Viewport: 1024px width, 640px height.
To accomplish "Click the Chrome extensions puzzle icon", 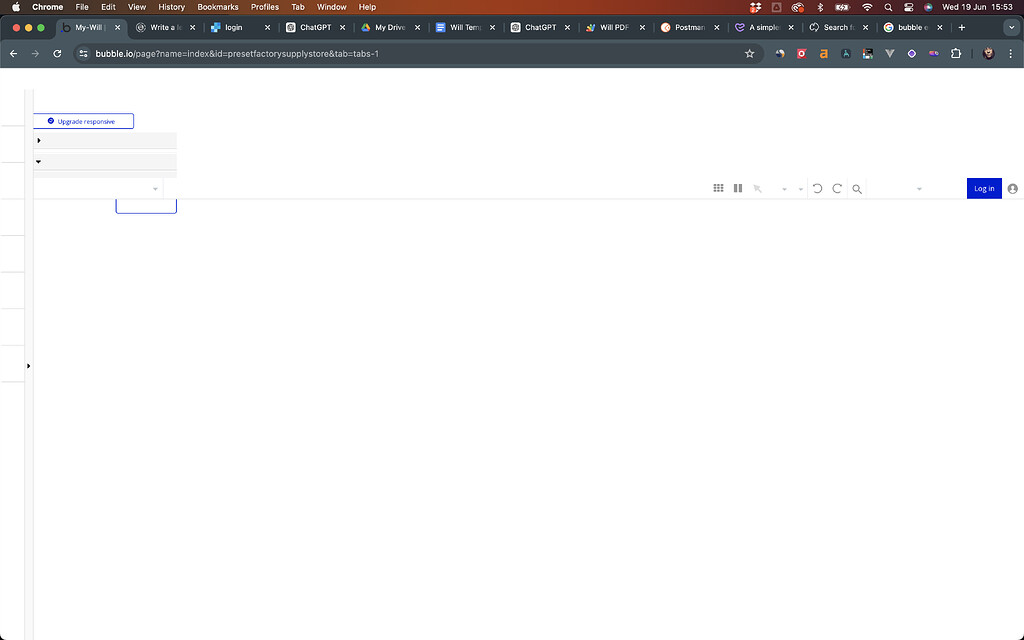I will [956, 53].
